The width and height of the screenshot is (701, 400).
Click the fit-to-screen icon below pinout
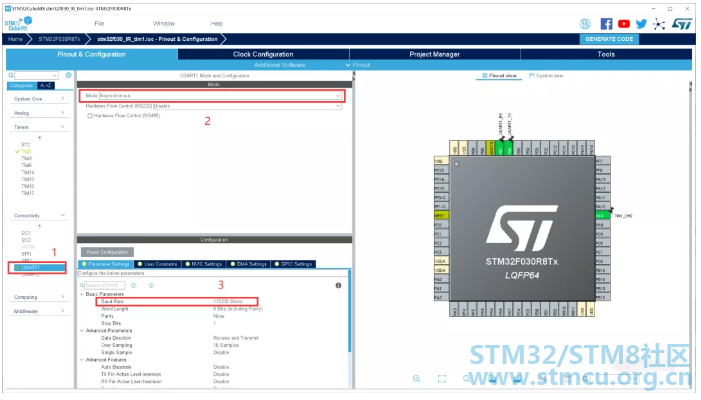442,379
